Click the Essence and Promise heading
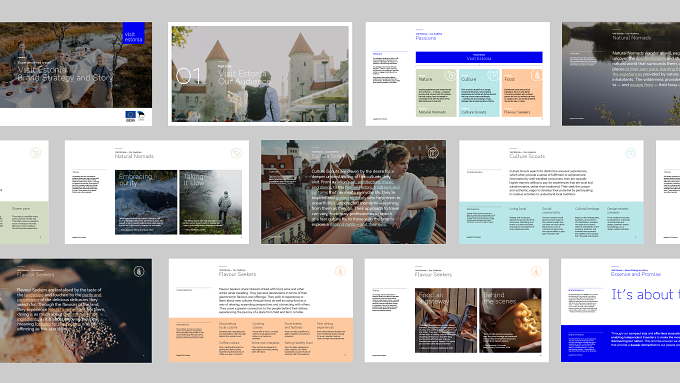This screenshot has width=680, height=383. click(x=636, y=274)
